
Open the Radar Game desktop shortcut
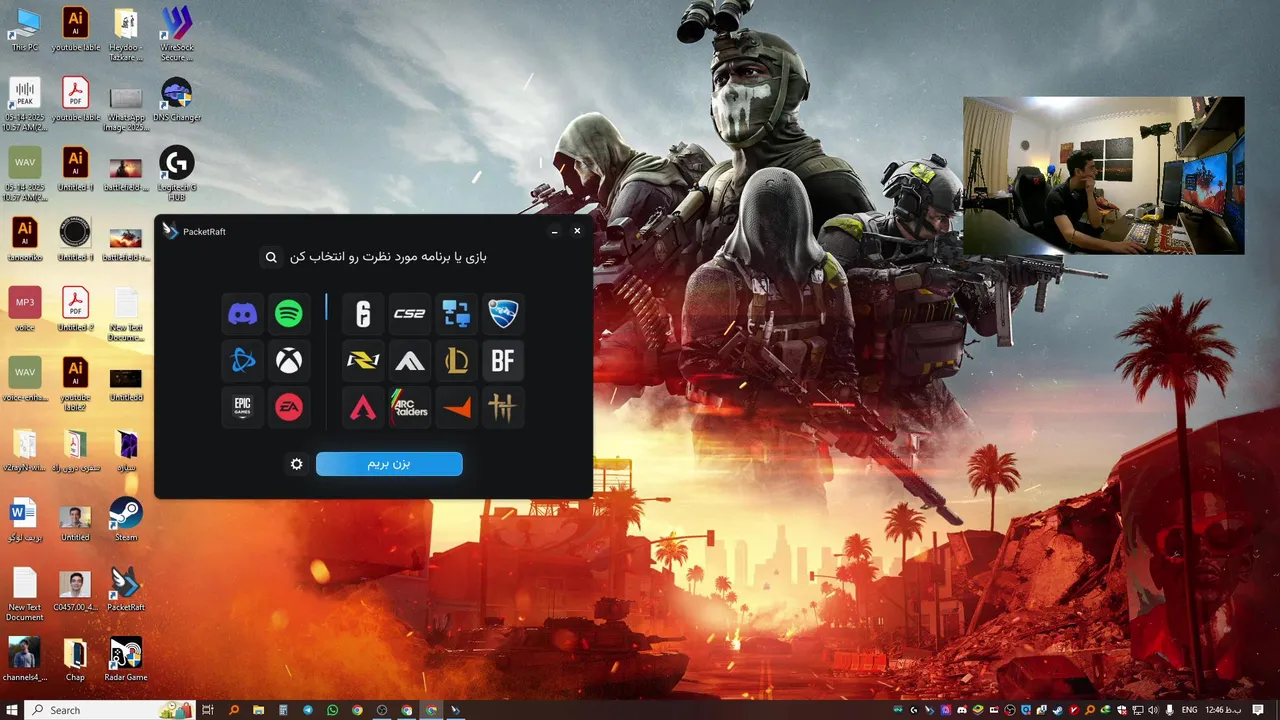(126, 659)
